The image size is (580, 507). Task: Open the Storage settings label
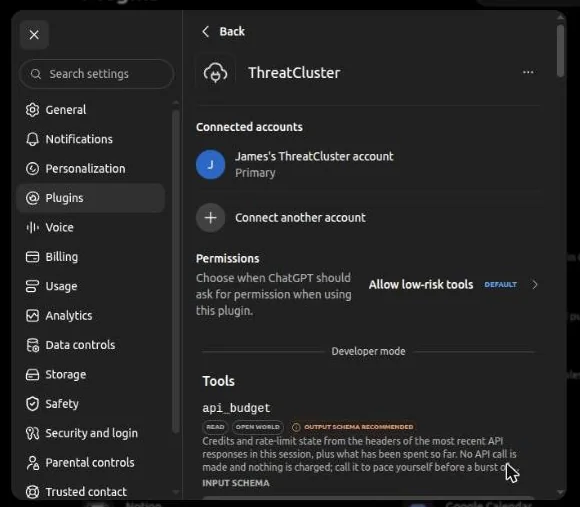(x=66, y=375)
